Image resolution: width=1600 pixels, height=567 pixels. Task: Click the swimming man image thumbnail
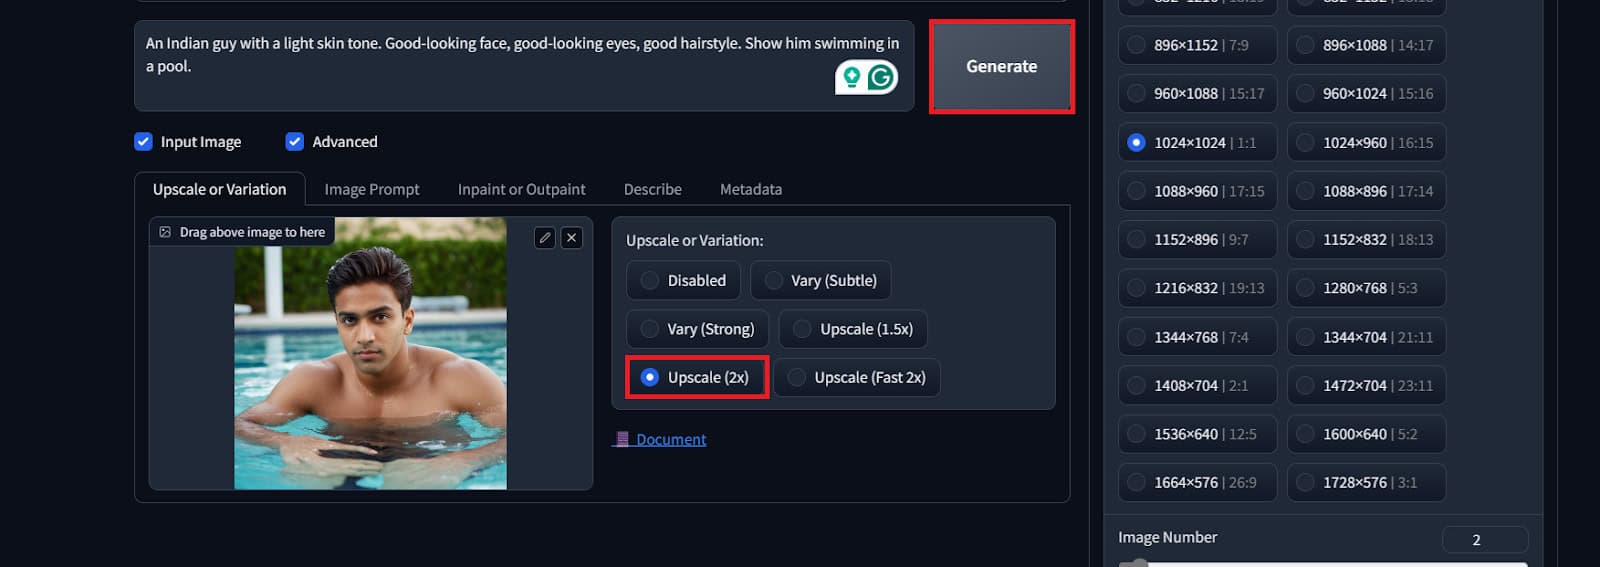[370, 353]
